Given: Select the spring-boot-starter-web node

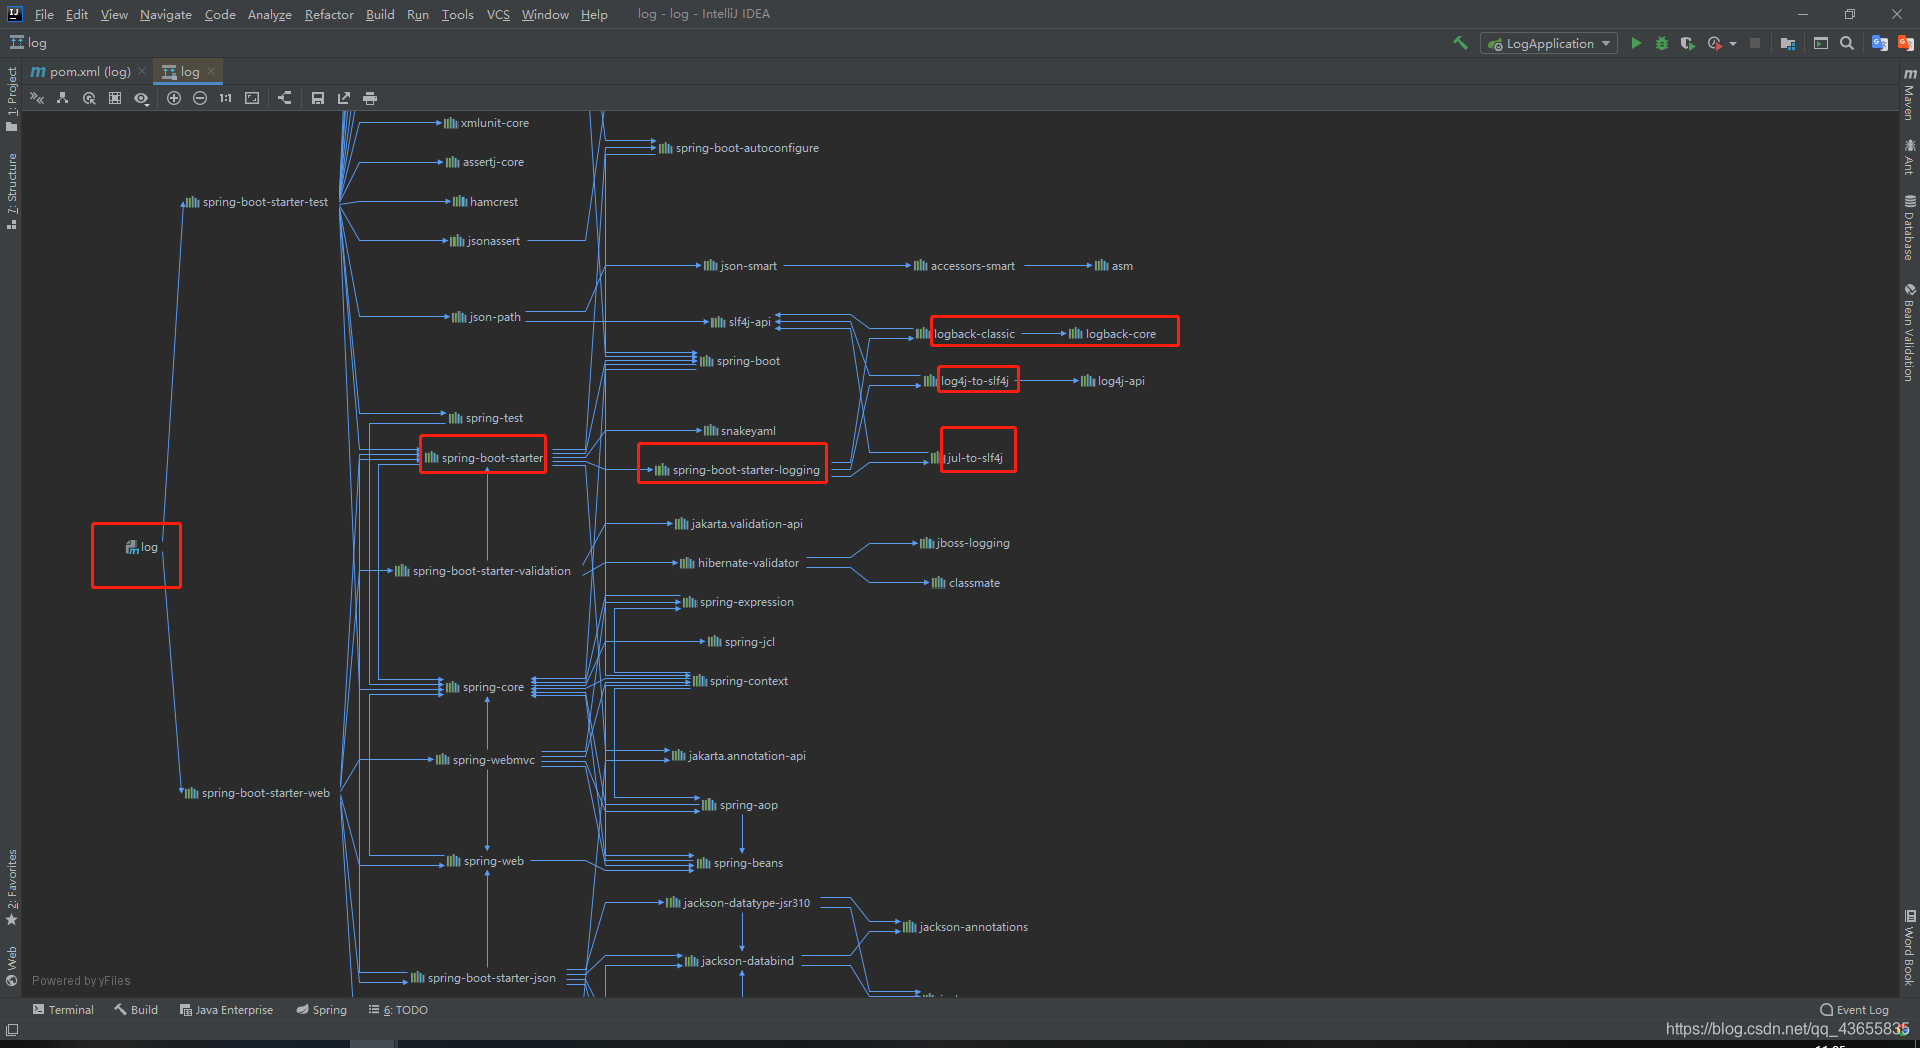Looking at the screenshot, I should click(257, 793).
